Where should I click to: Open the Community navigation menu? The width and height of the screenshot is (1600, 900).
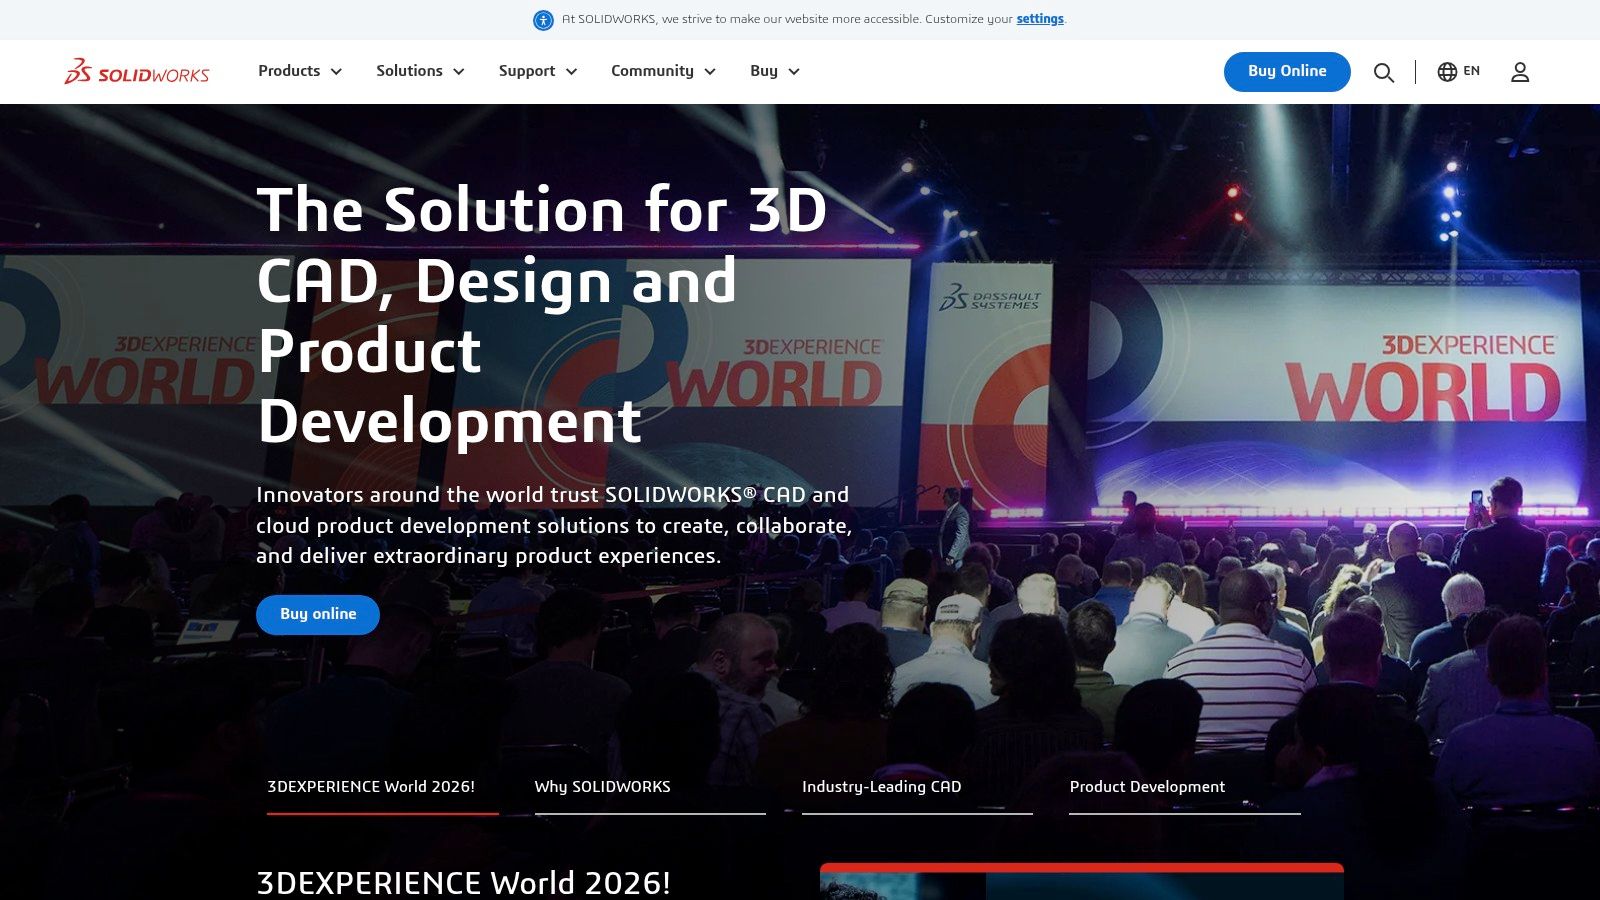pos(663,71)
